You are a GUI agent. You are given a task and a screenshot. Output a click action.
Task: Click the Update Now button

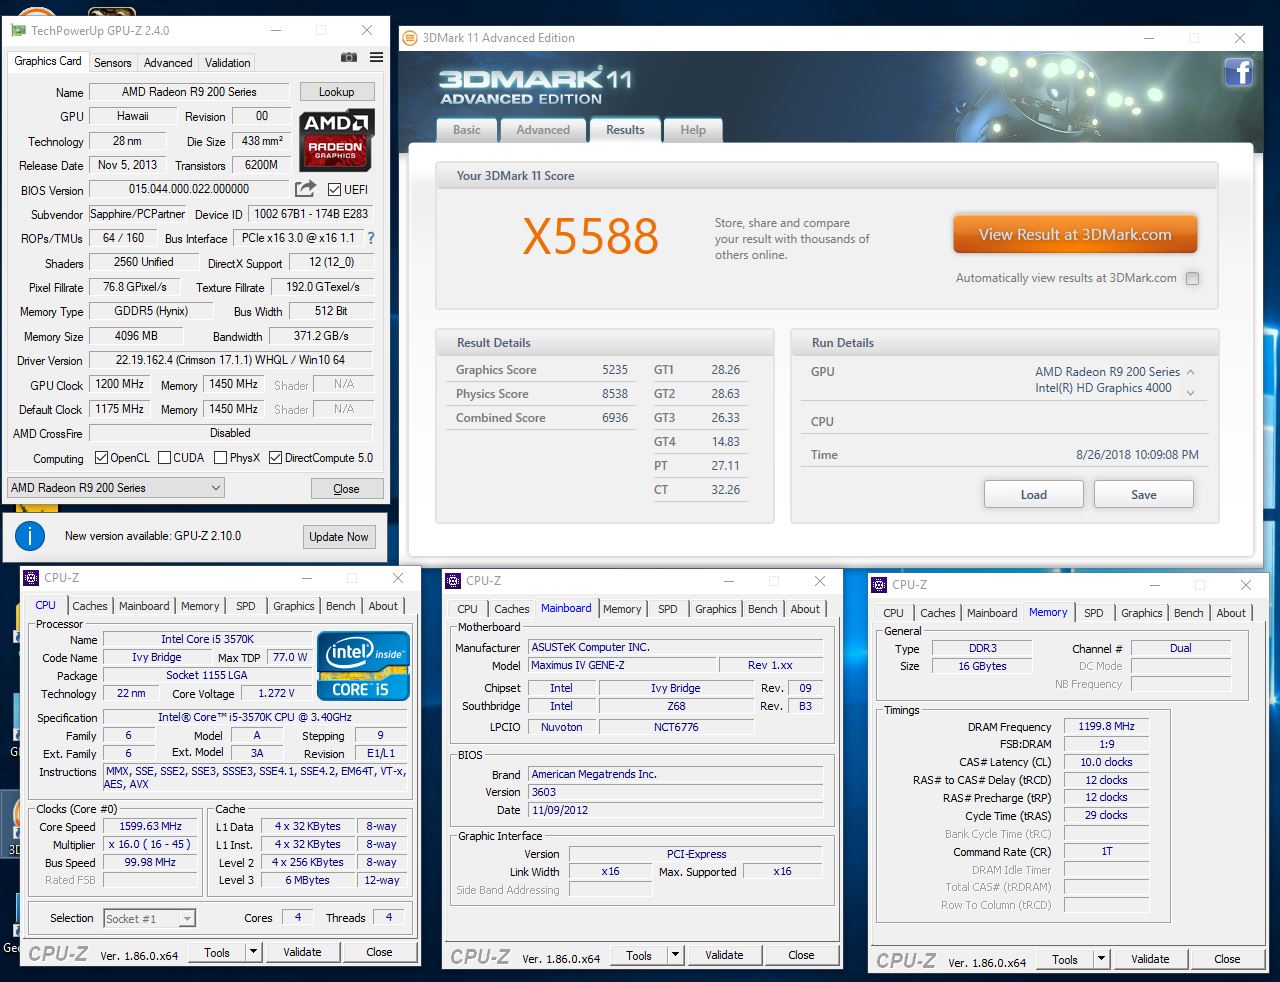coord(338,537)
